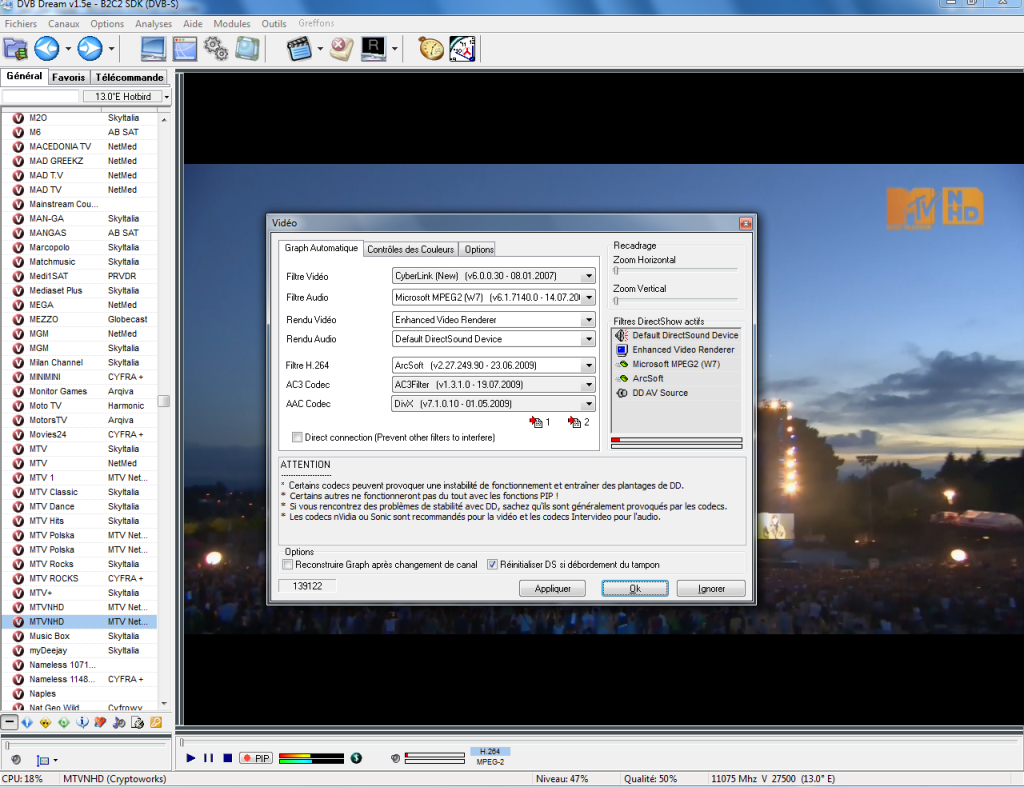
Task: Click the green circular icon beside level meter
Action: pos(356,758)
